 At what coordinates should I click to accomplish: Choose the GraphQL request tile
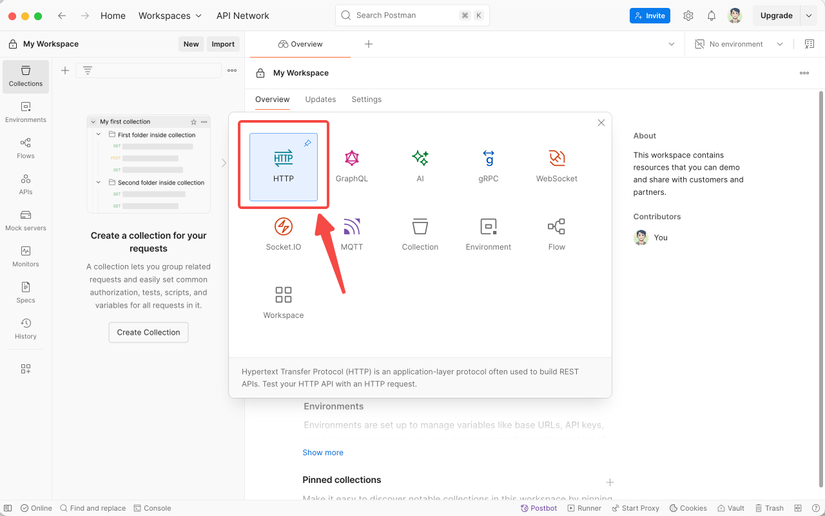[x=351, y=167]
